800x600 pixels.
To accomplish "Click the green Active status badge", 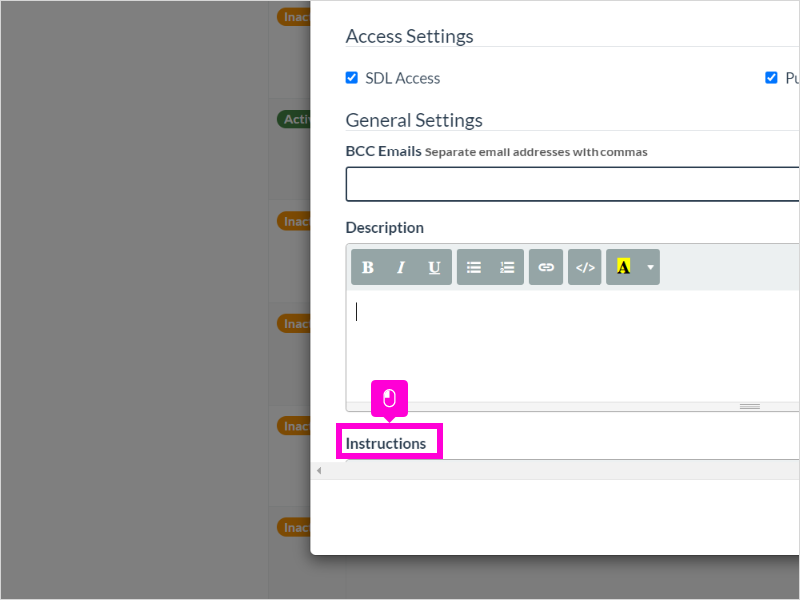I will (294, 119).
